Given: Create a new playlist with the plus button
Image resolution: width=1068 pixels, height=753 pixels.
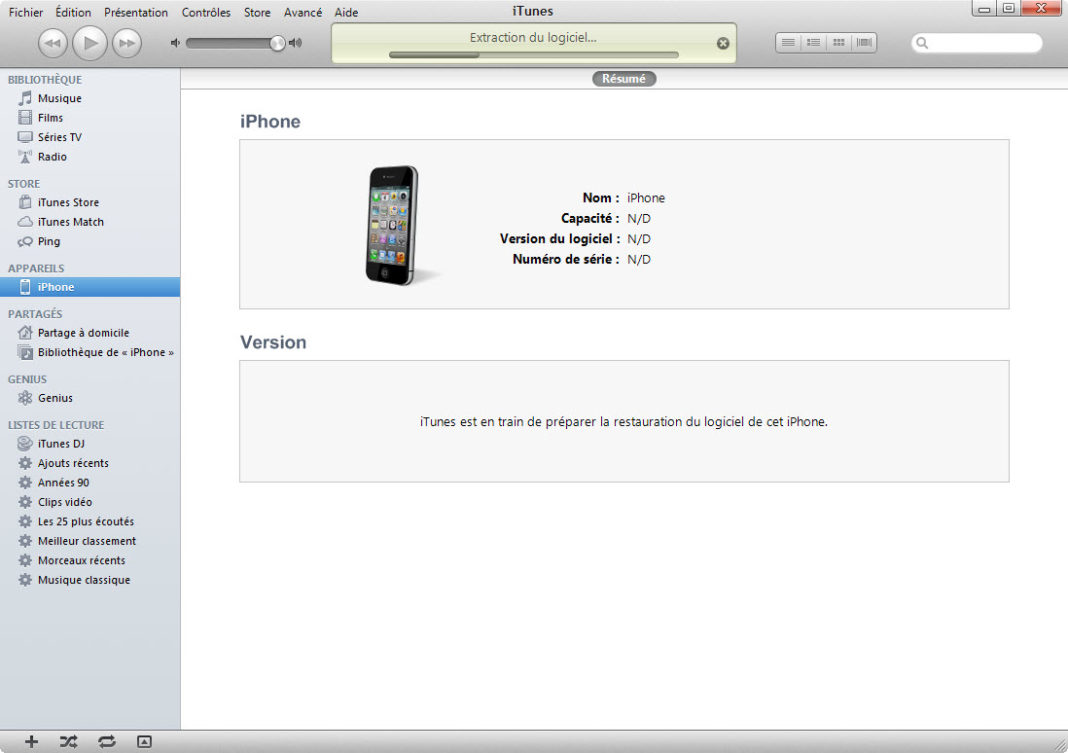Looking at the screenshot, I should [31, 741].
